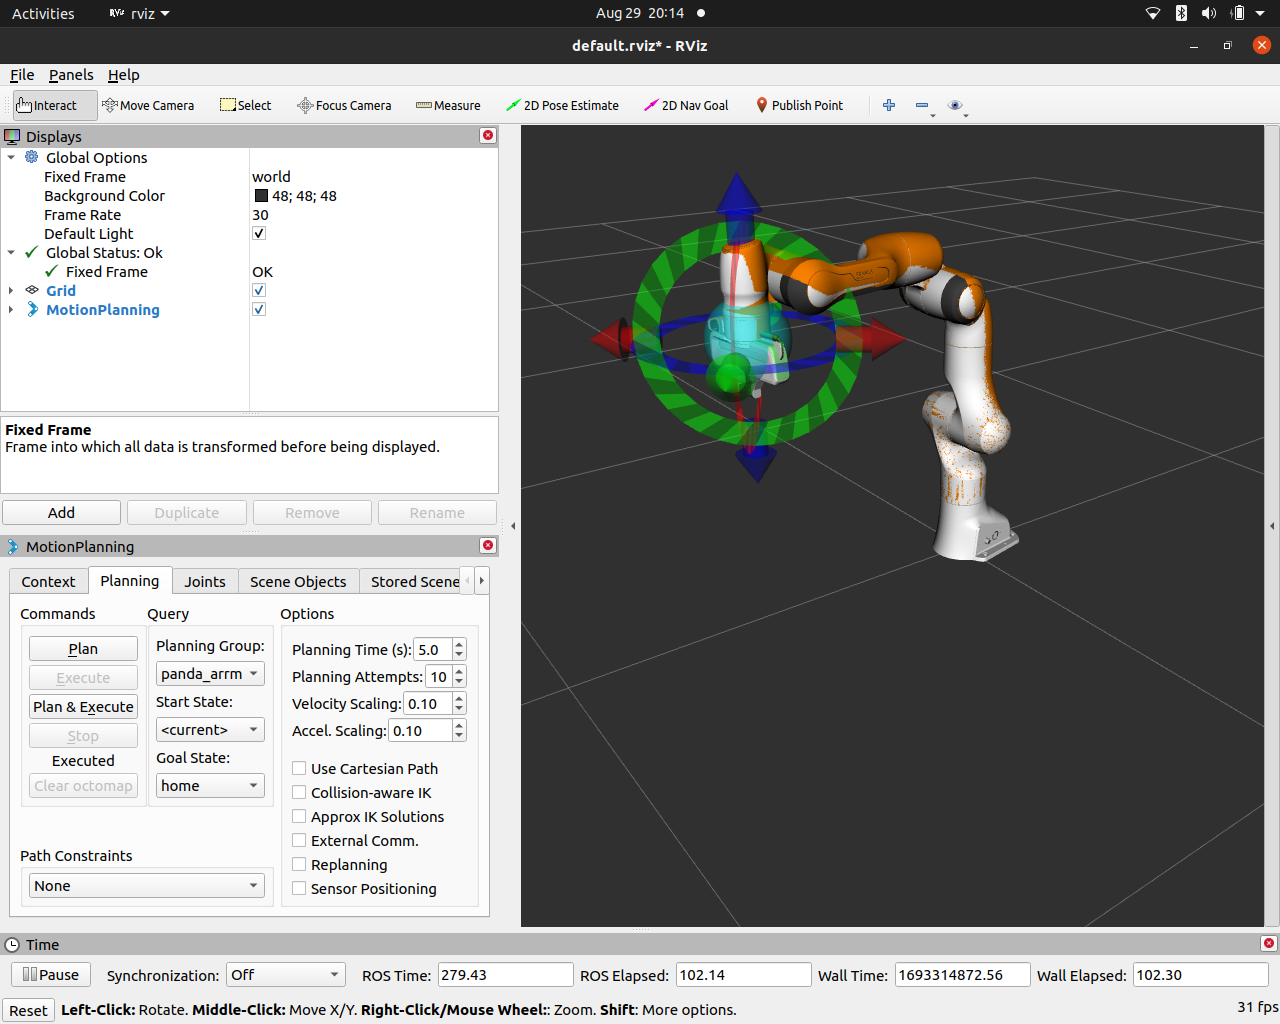Open the Bluetooth tray icon
This screenshot has width=1280, height=1024.
point(1181,13)
